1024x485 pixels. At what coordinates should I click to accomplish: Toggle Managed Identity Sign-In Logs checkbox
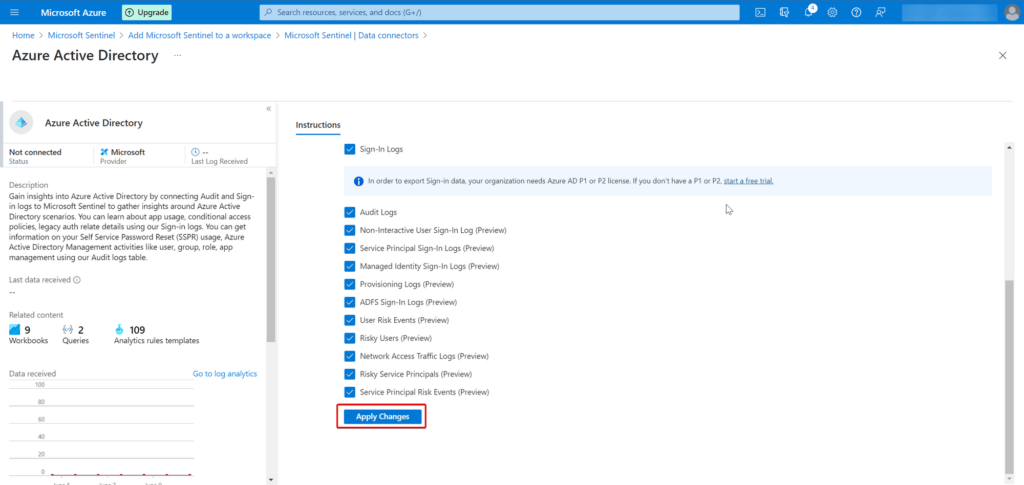(349, 266)
